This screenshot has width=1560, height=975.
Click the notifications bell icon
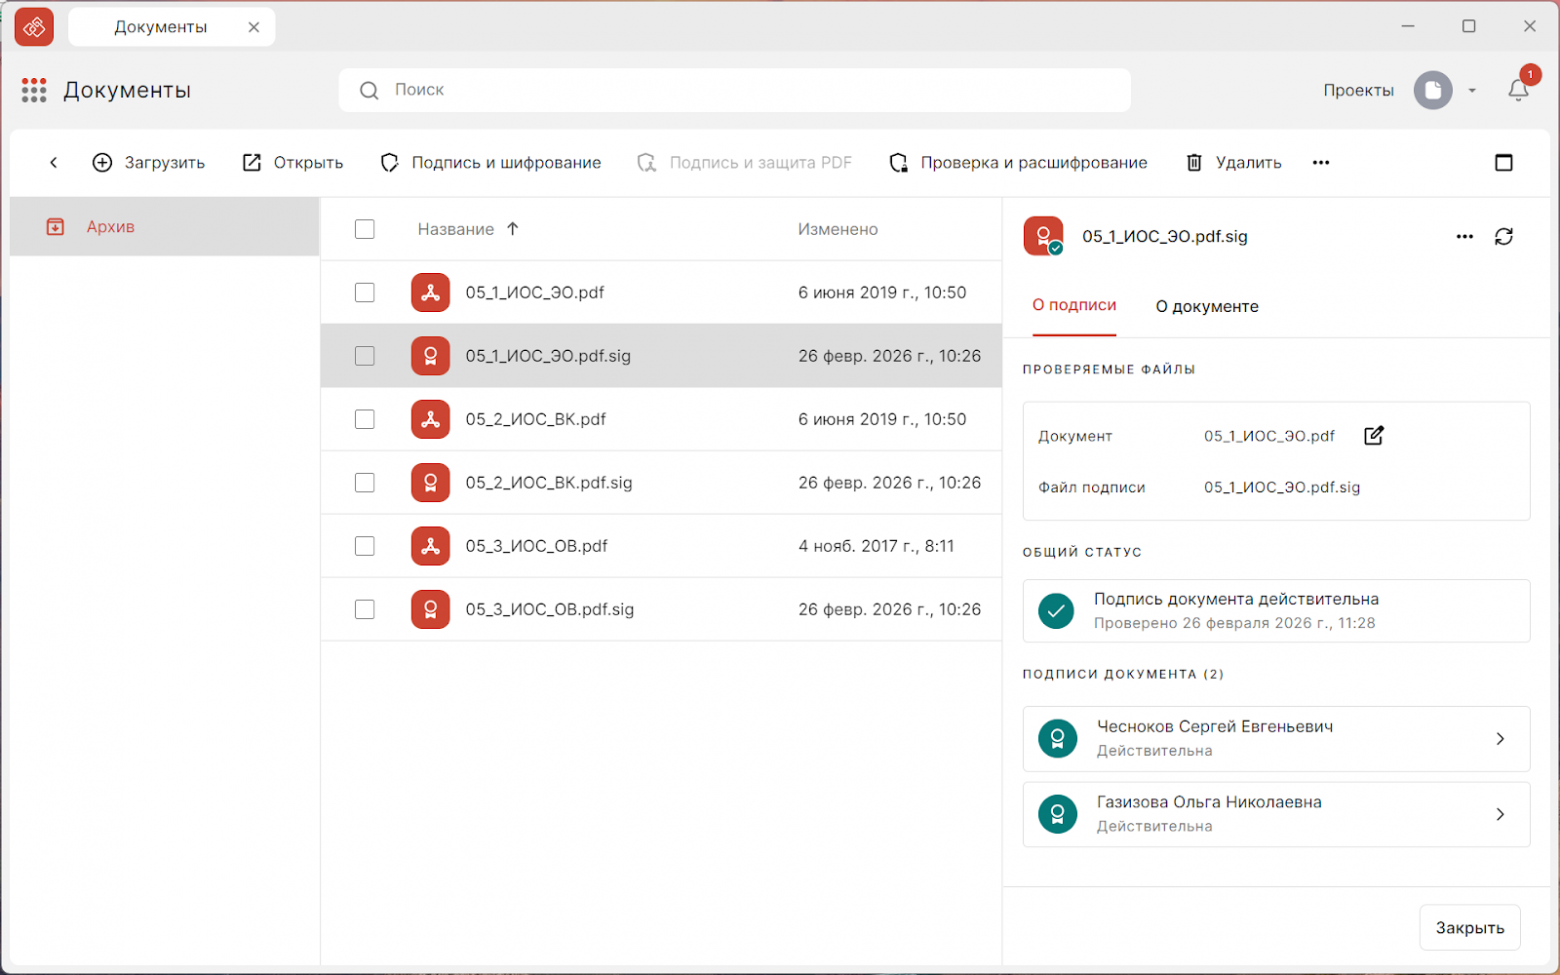1517,90
